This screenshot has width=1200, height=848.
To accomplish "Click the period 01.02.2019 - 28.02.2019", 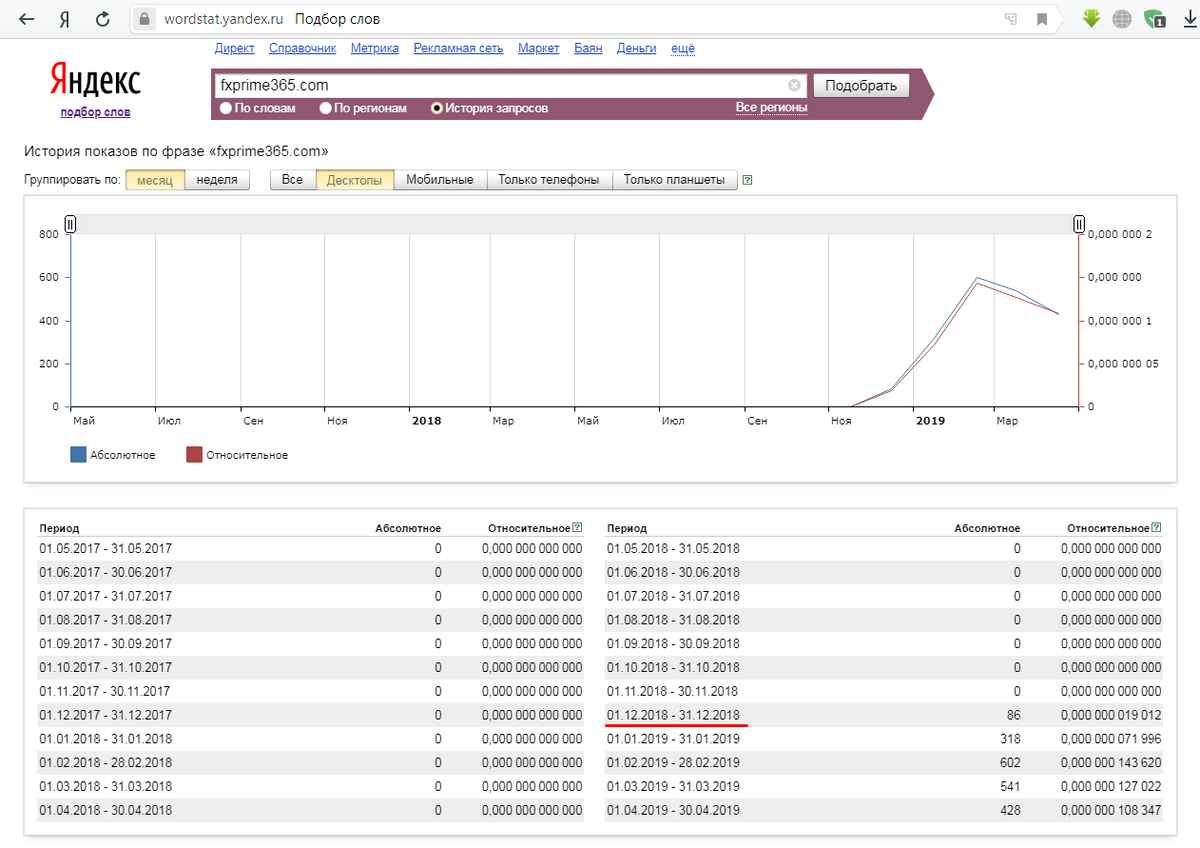I will pos(673,763).
